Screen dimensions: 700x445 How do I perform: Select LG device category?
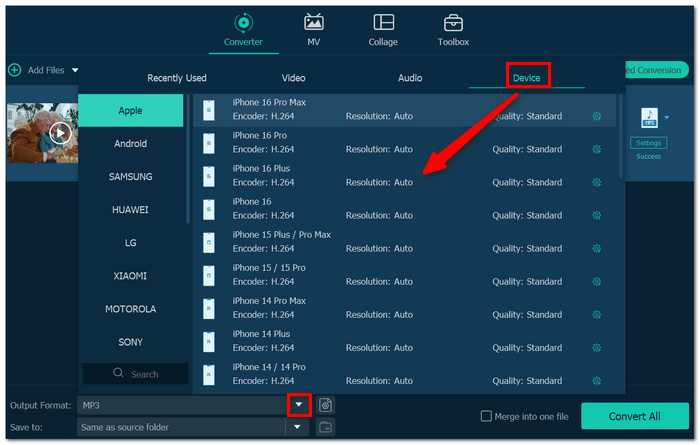tap(130, 243)
